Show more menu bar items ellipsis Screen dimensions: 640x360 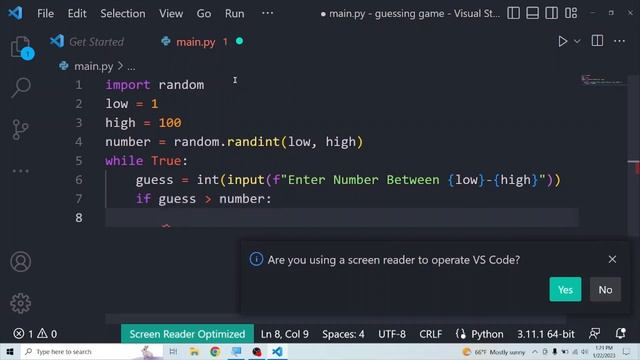267,13
